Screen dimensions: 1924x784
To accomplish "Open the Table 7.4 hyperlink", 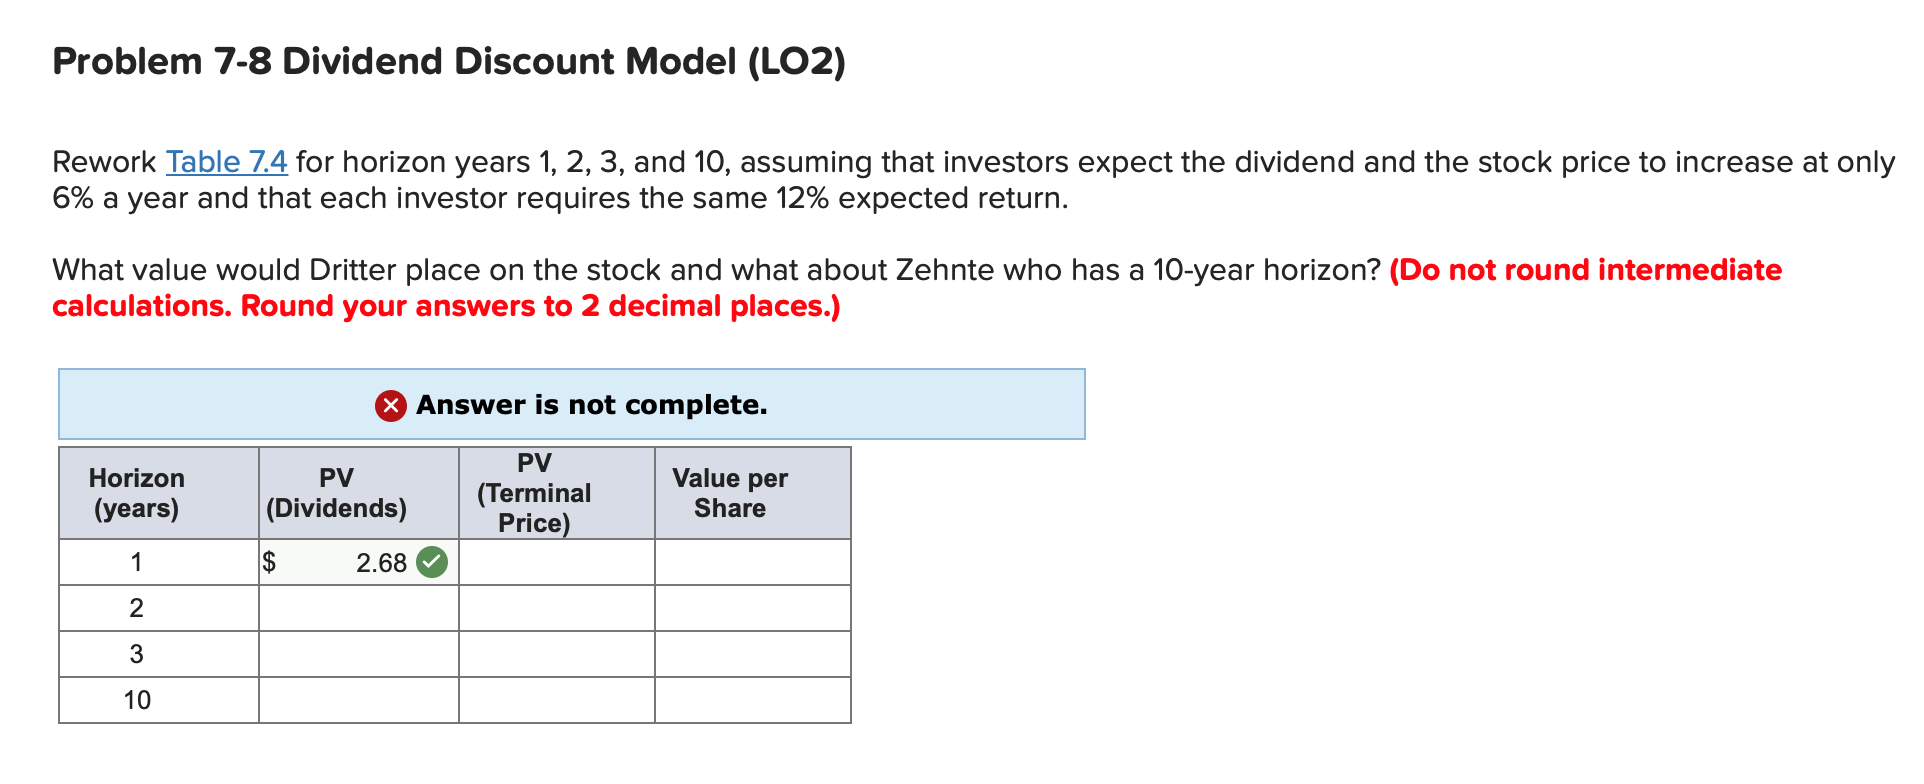I will tap(225, 161).
